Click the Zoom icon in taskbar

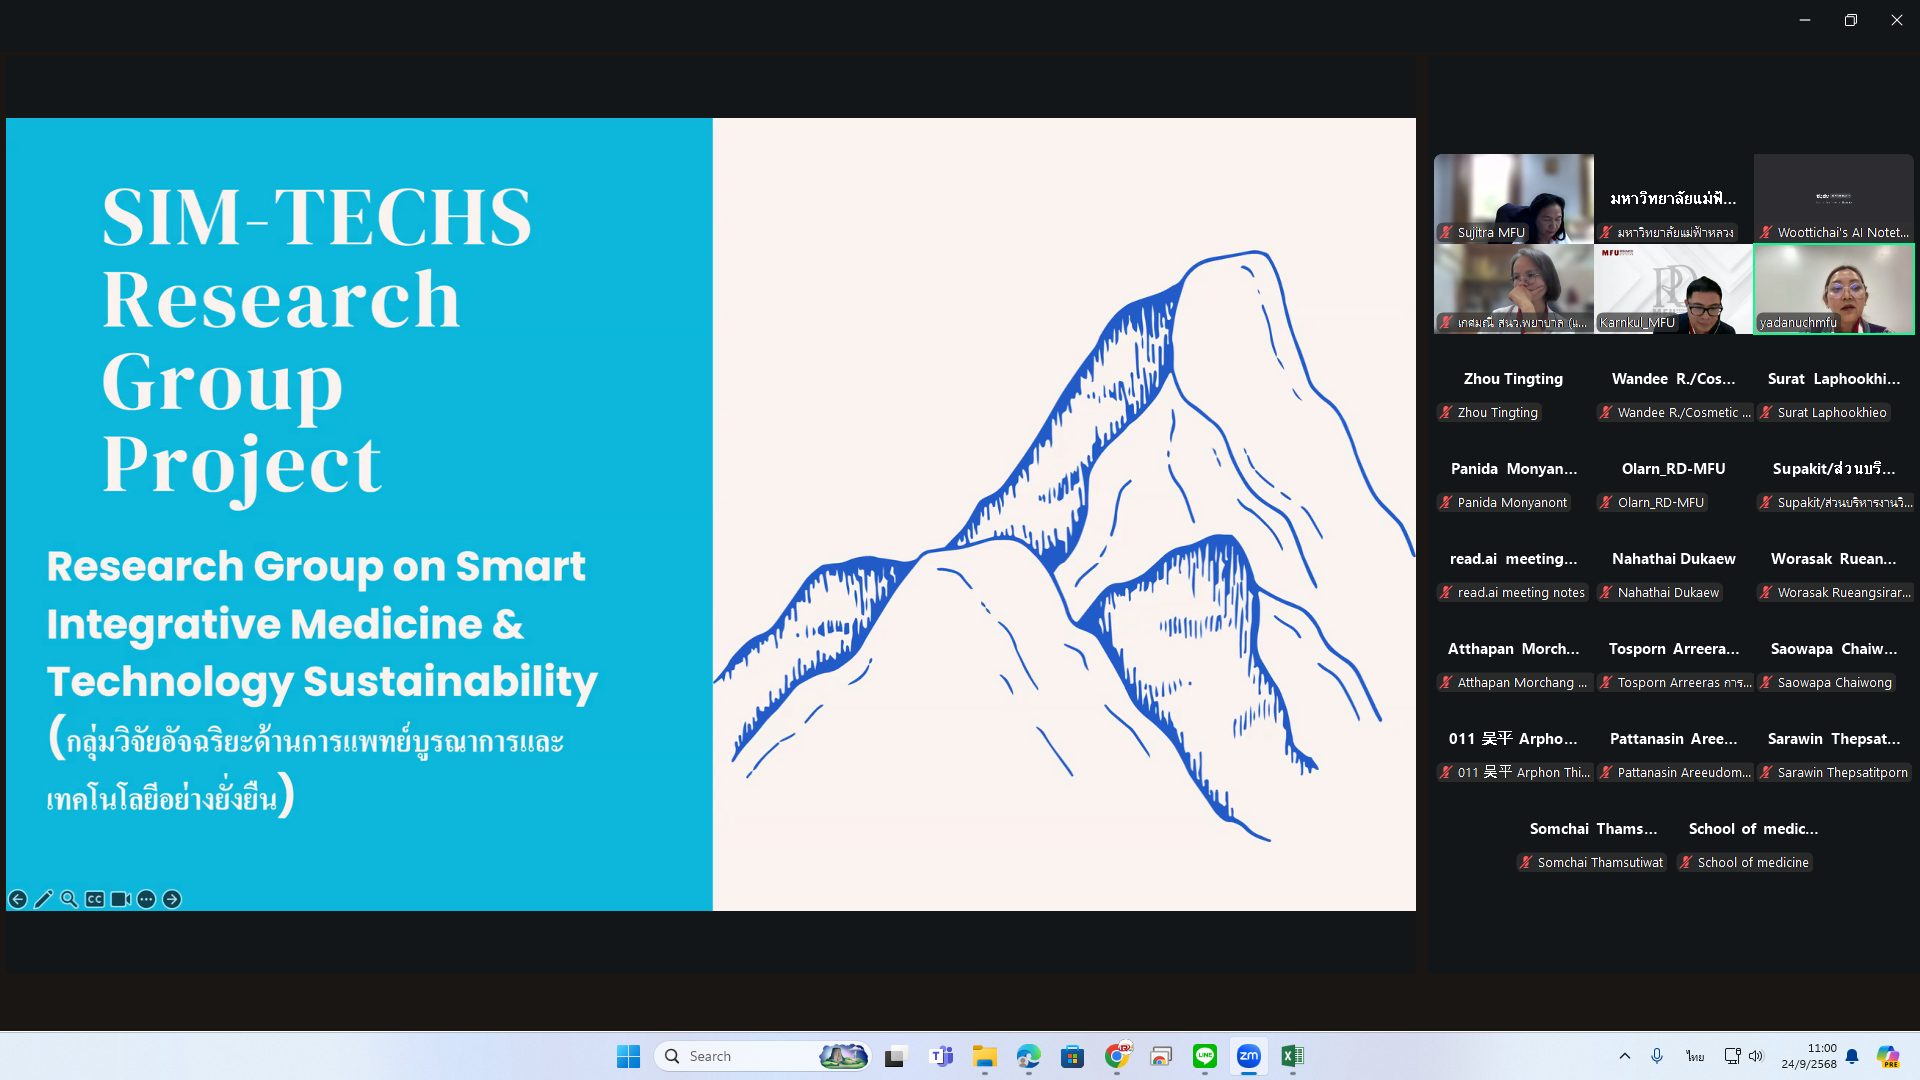coord(1248,1056)
